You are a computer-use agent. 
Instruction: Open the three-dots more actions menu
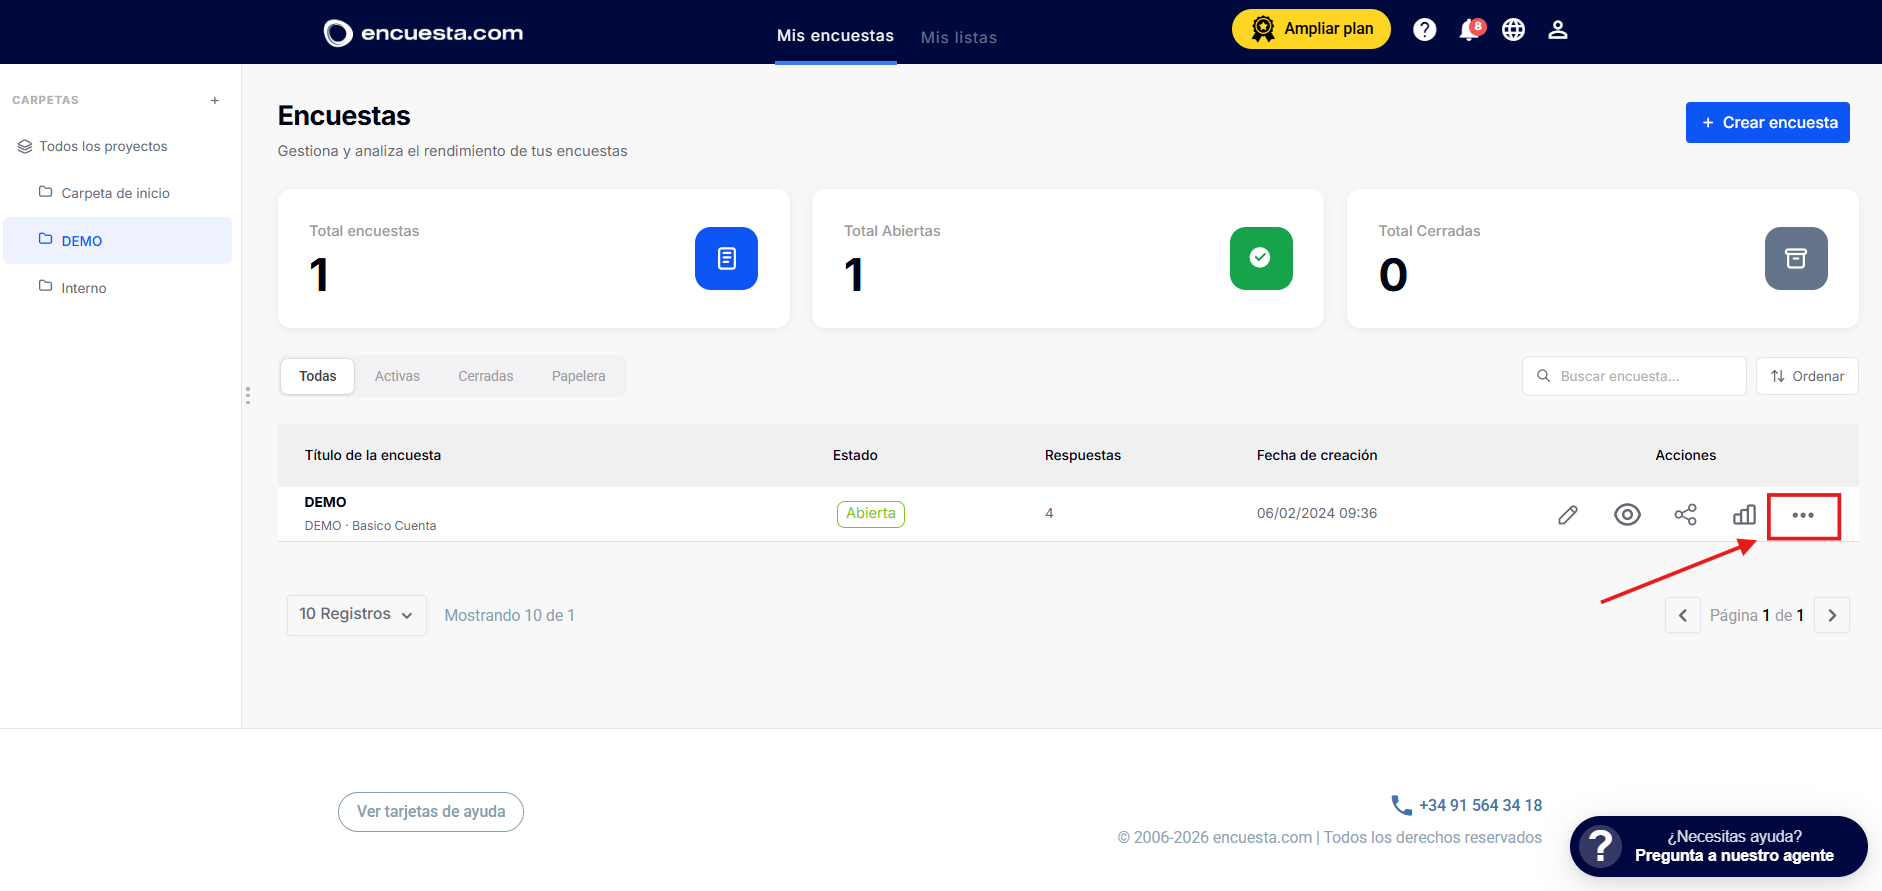coord(1803,515)
